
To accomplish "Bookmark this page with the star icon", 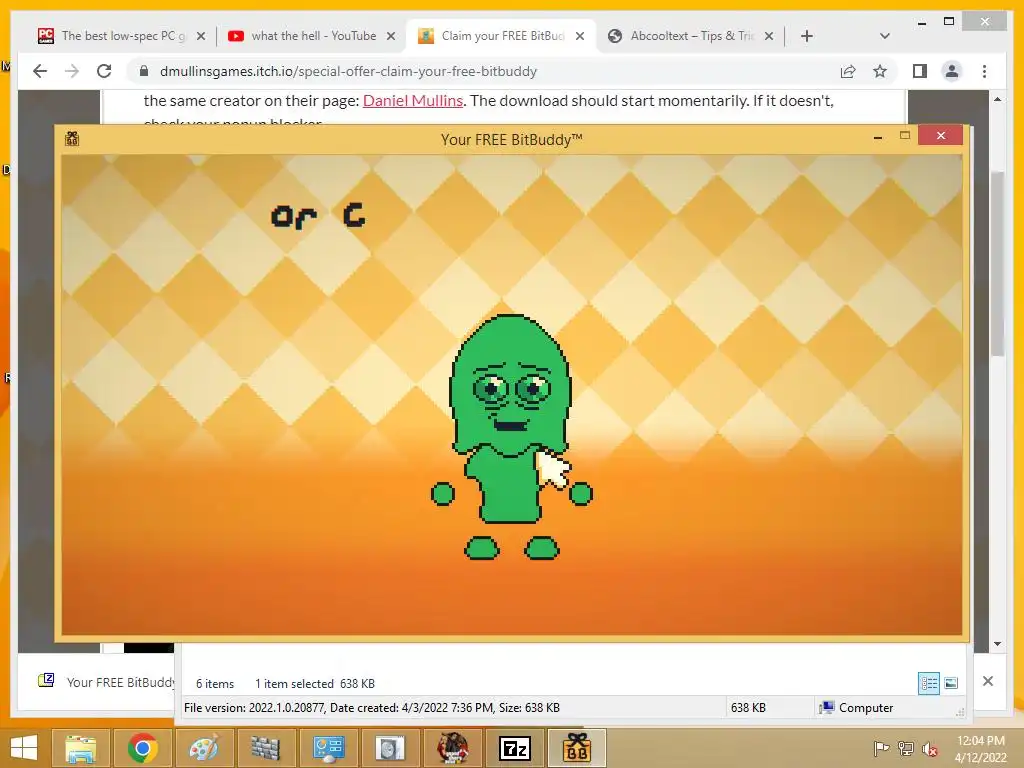I will pos(880,71).
